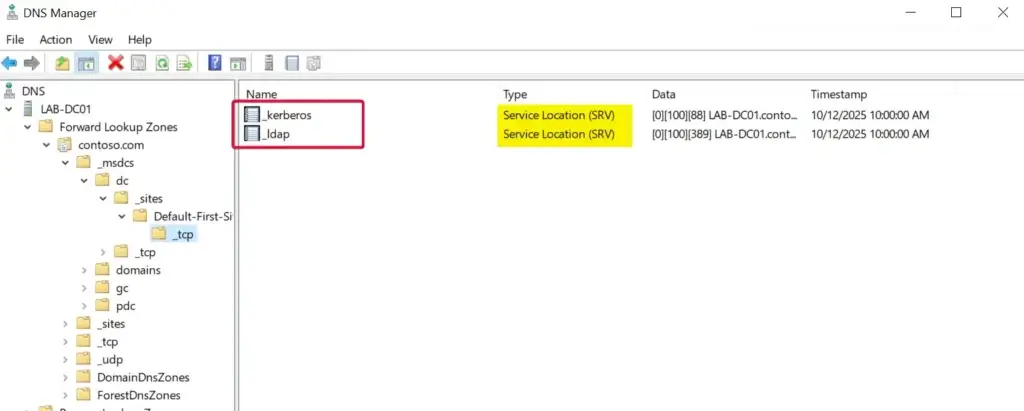Click the Up One Level folder icon
This screenshot has height=411, width=1024.
pos(63,63)
